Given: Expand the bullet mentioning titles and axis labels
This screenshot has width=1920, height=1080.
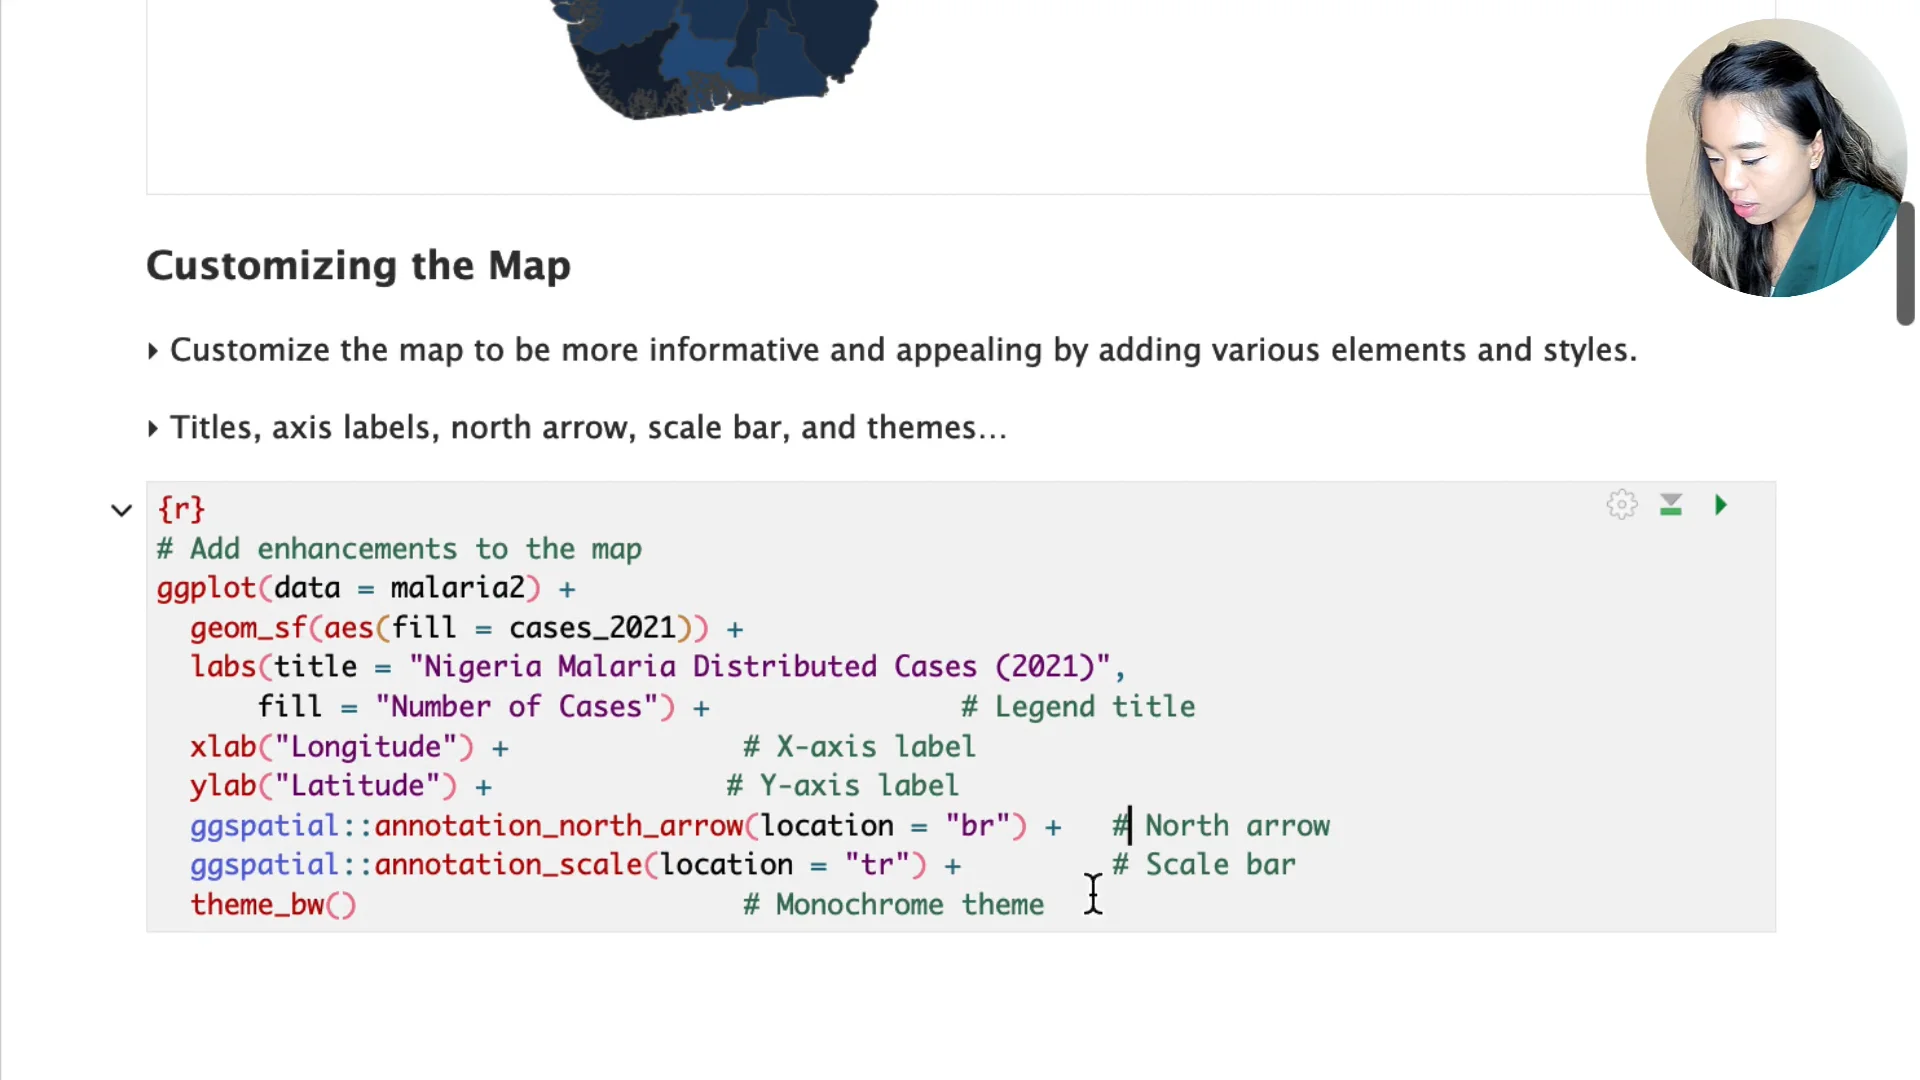Looking at the screenshot, I should 153,427.
